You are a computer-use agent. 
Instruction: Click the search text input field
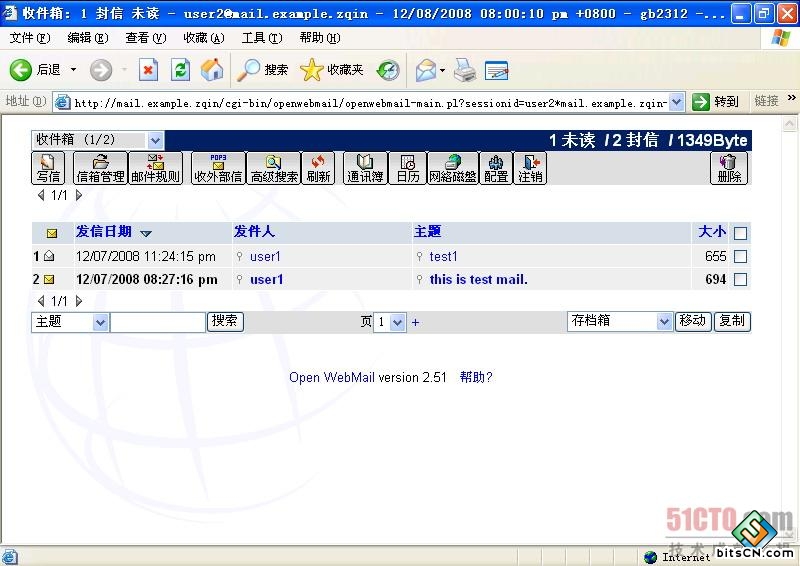tap(158, 323)
